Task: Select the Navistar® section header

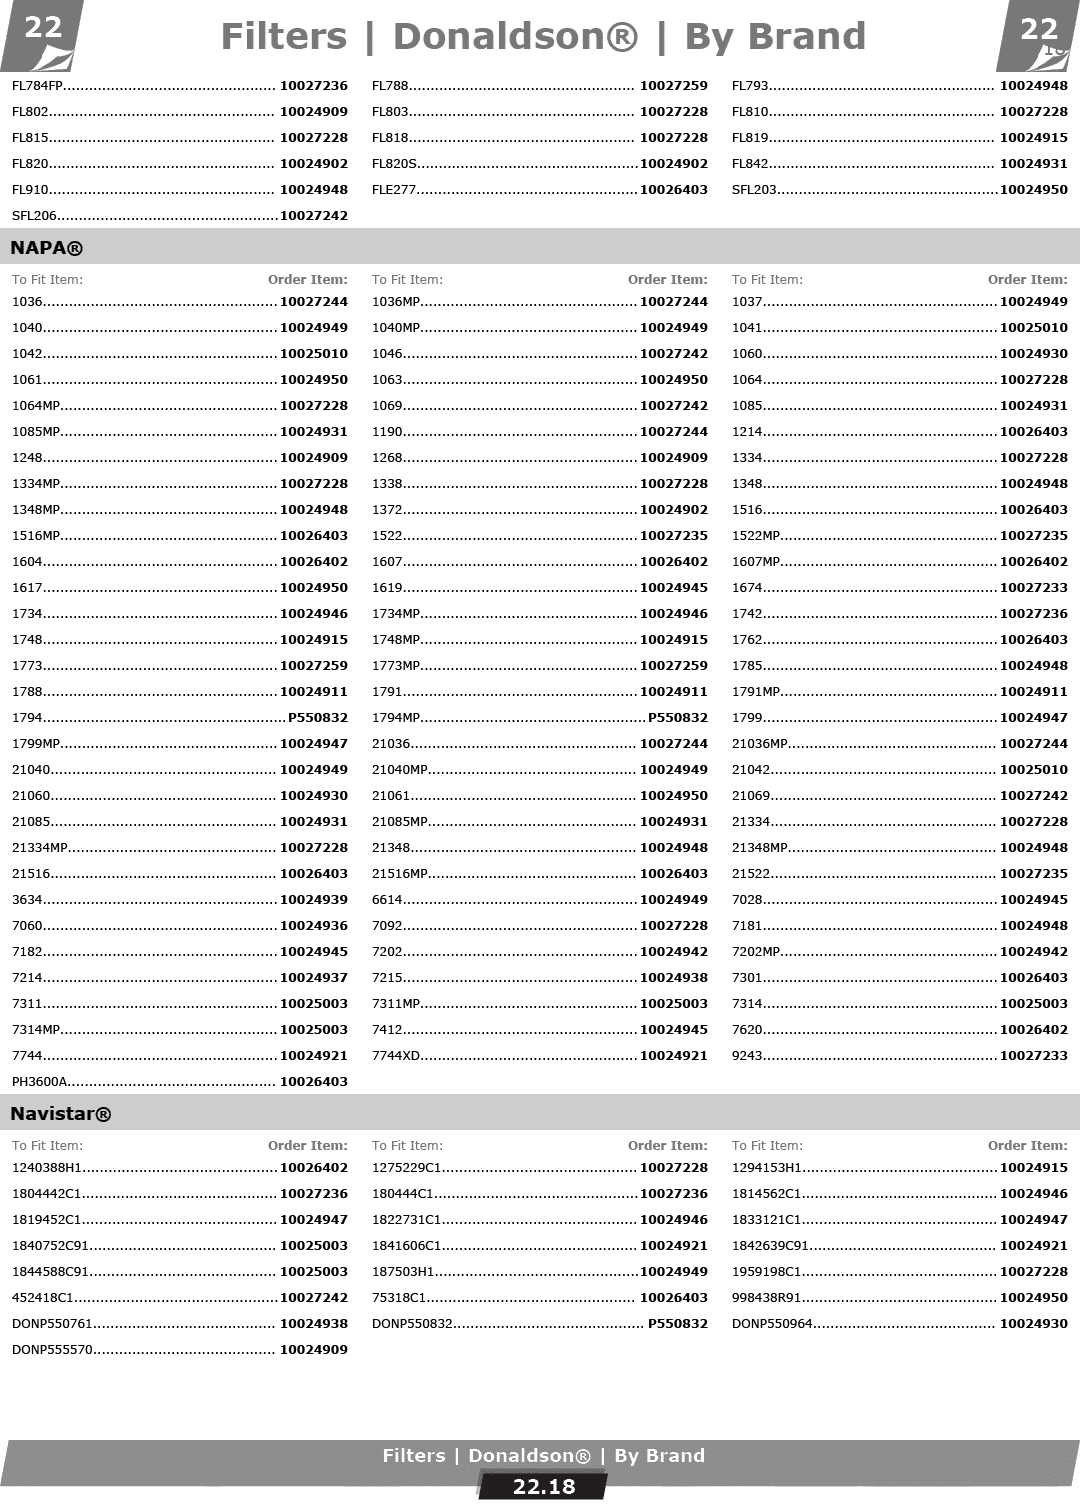Action: pyautogui.click(x=61, y=1113)
